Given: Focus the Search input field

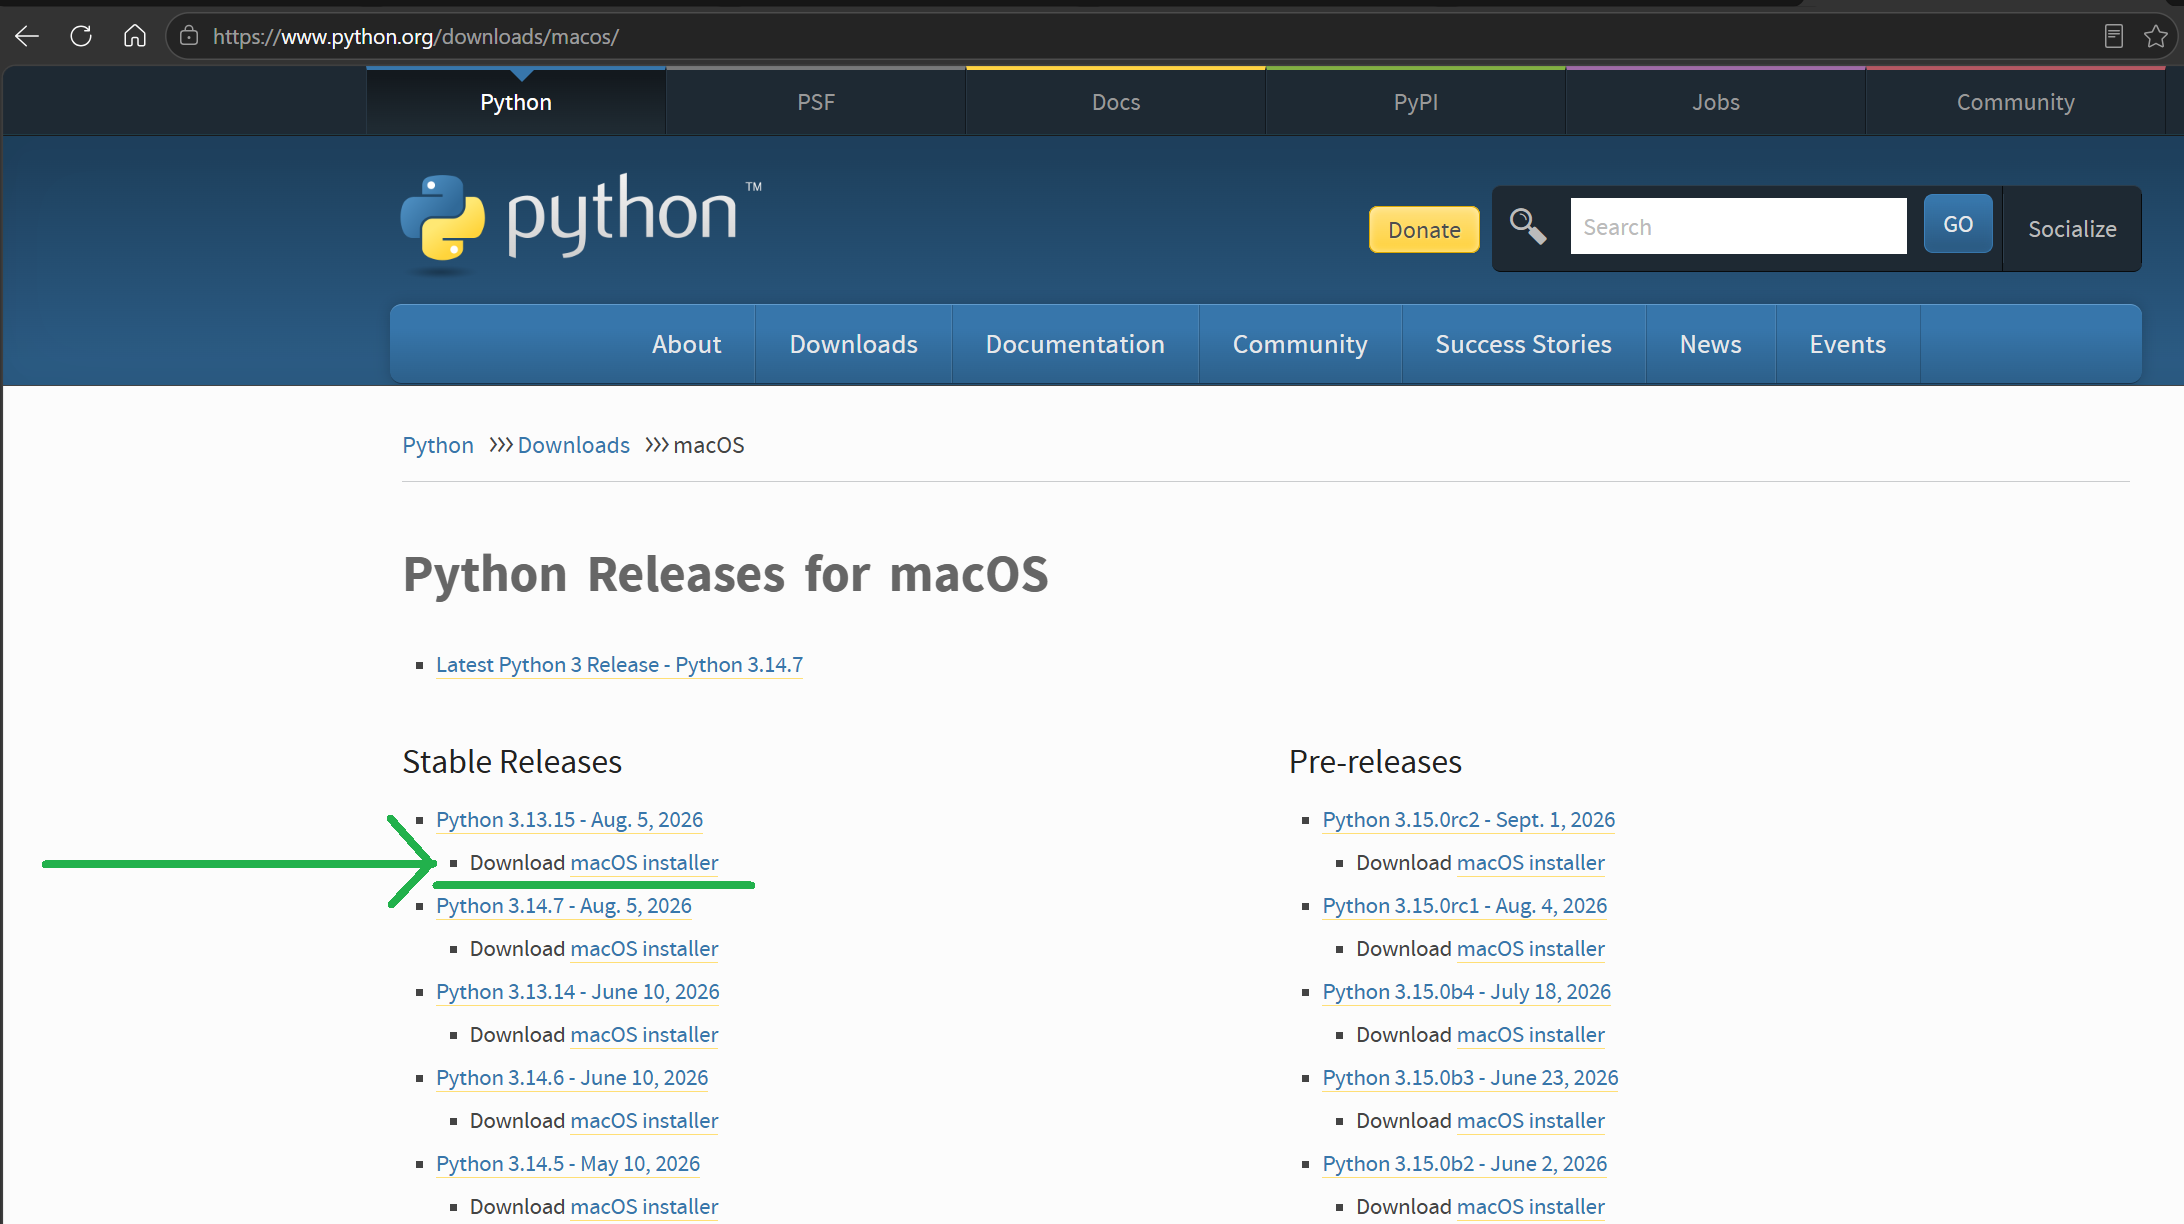Looking at the screenshot, I should point(1738,226).
